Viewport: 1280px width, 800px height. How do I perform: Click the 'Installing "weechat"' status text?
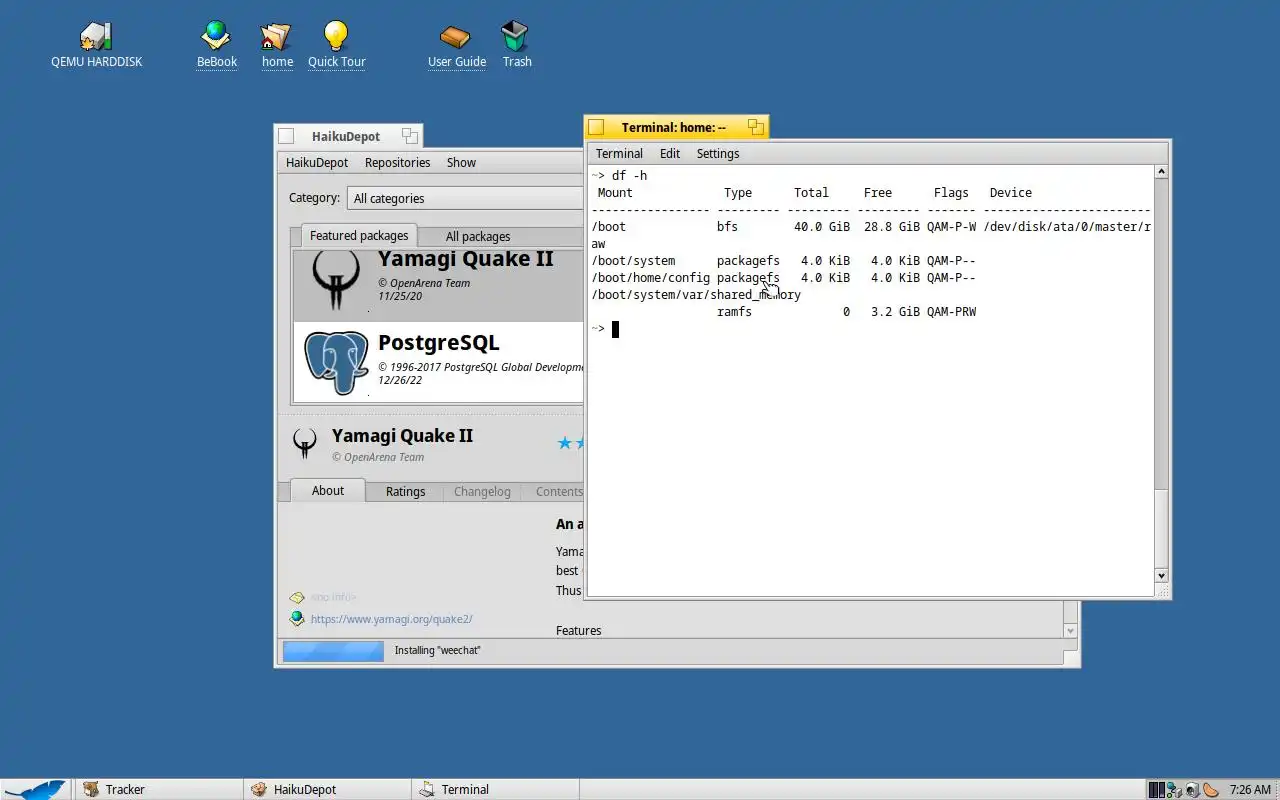(438, 651)
